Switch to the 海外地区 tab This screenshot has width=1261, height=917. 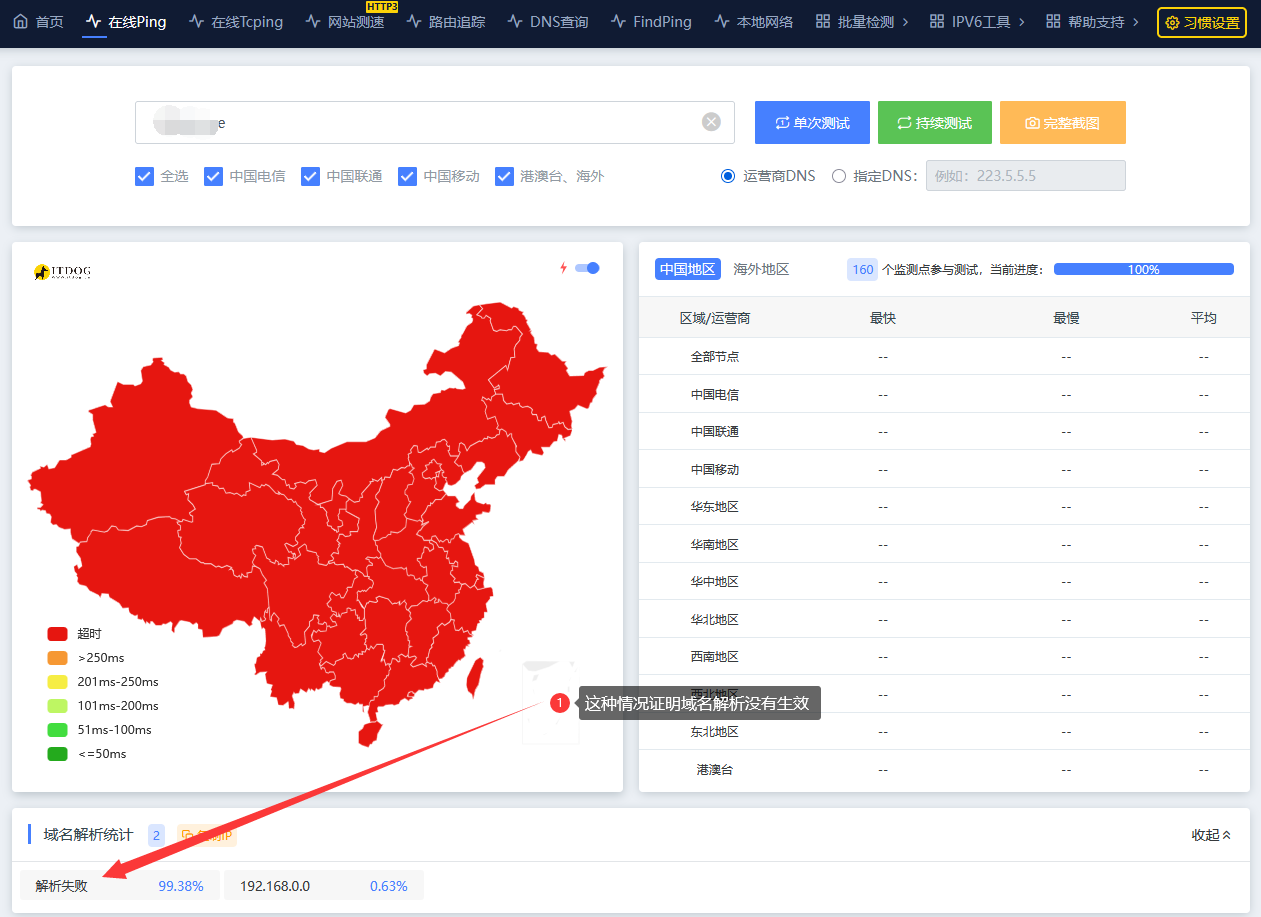click(x=761, y=269)
